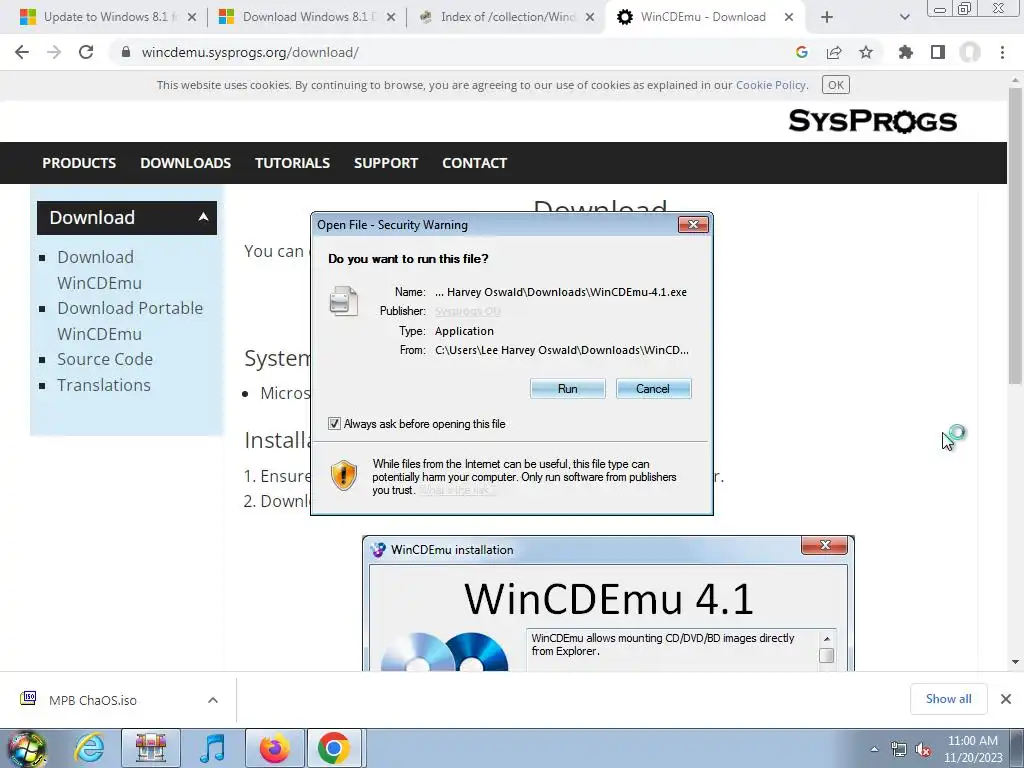Open a new browser tab
Viewport: 1024px width, 768px height.
point(827,18)
